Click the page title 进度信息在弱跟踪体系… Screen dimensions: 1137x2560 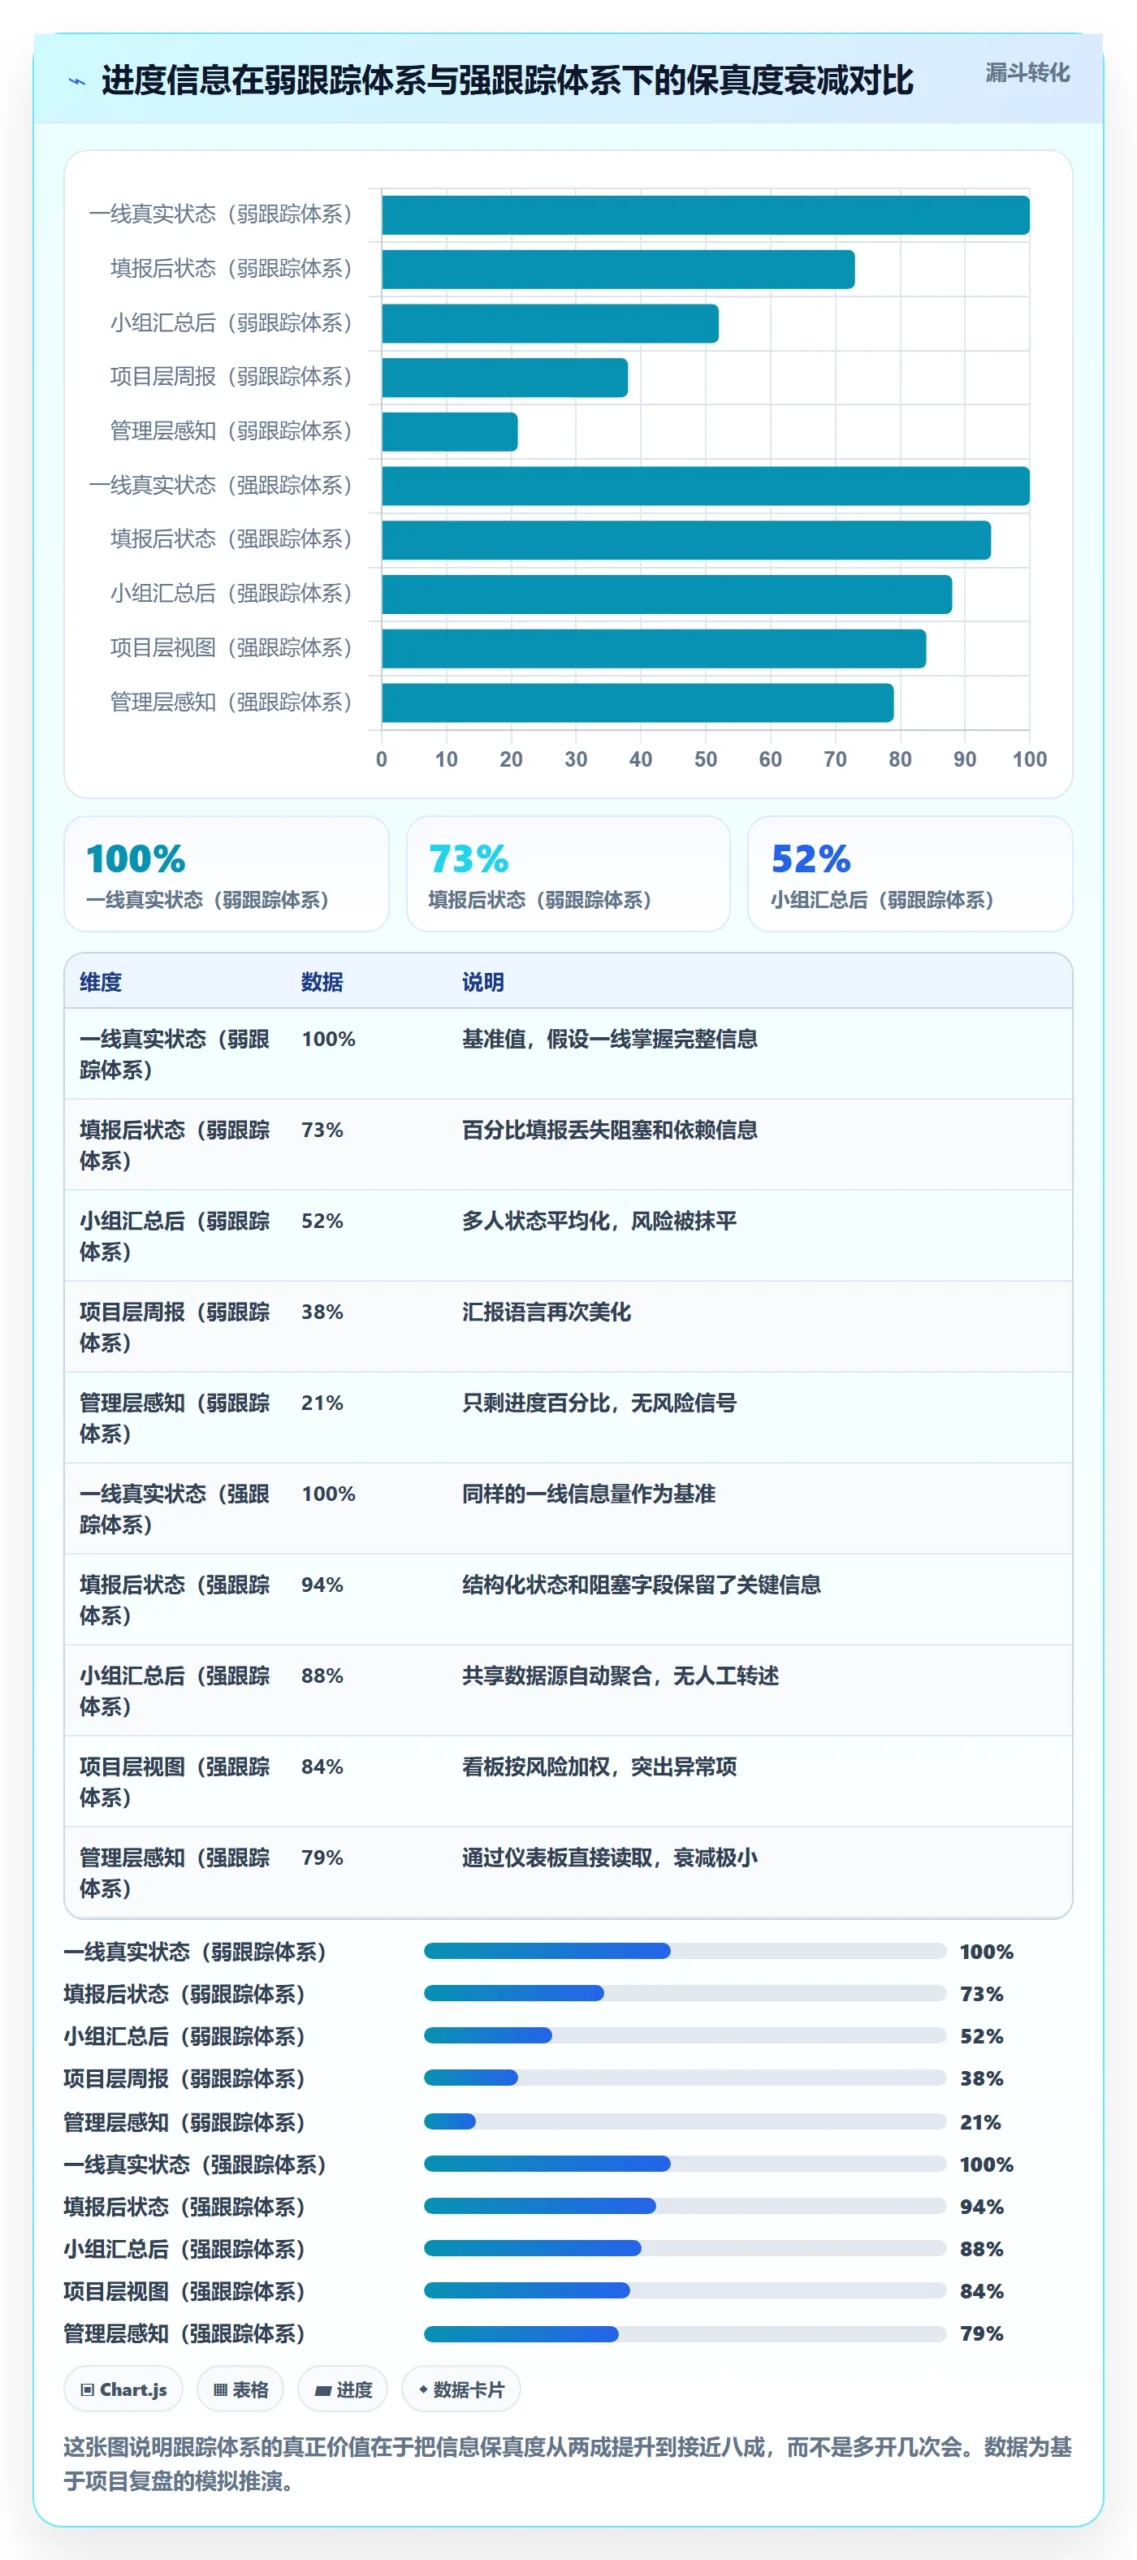[507, 81]
